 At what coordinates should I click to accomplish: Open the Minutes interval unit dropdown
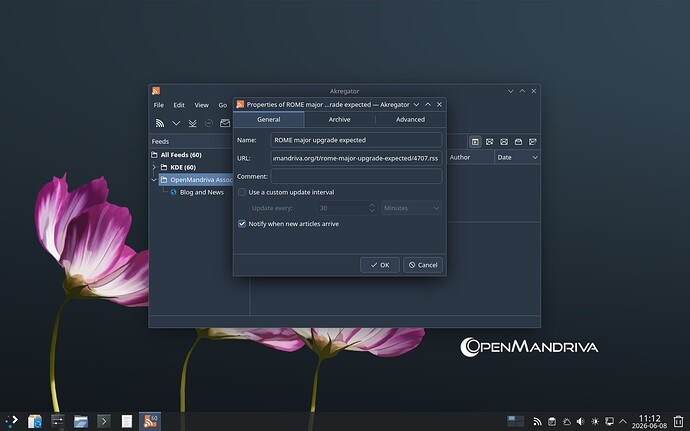[x=411, y=208]
